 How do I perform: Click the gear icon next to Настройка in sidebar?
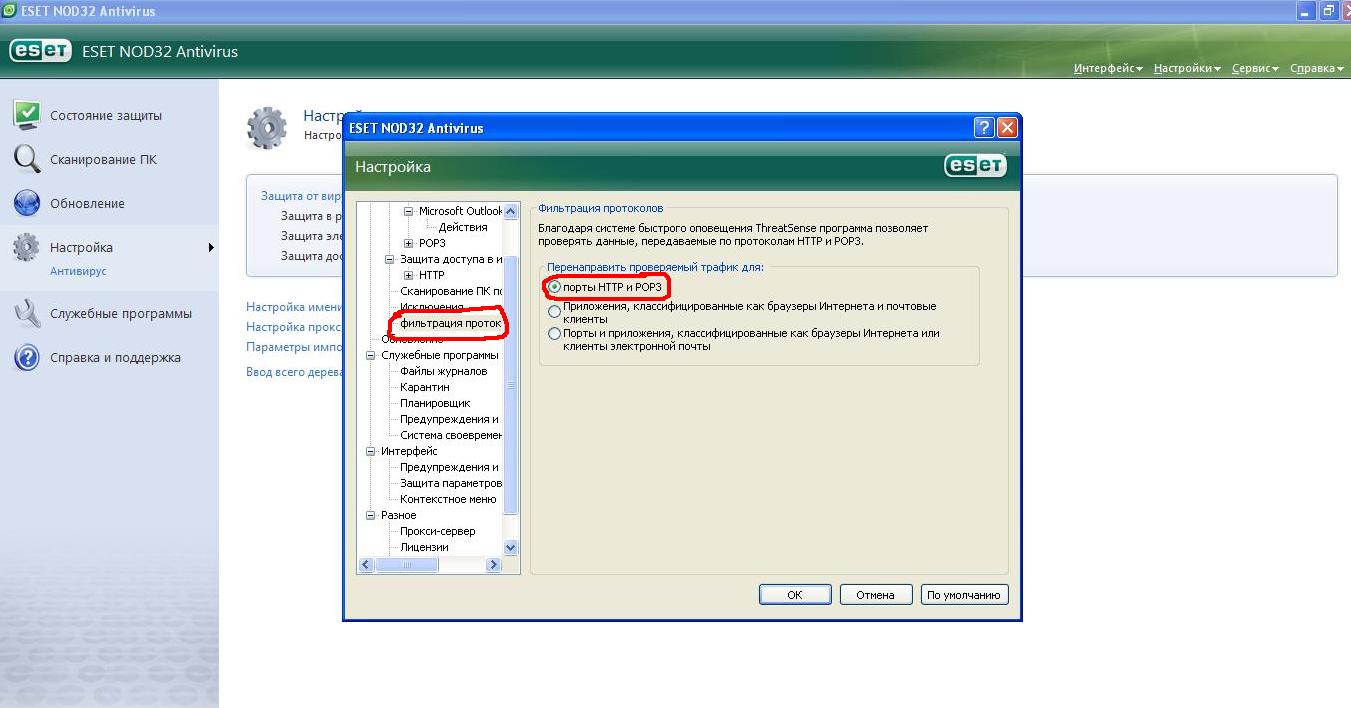point(26,248)
